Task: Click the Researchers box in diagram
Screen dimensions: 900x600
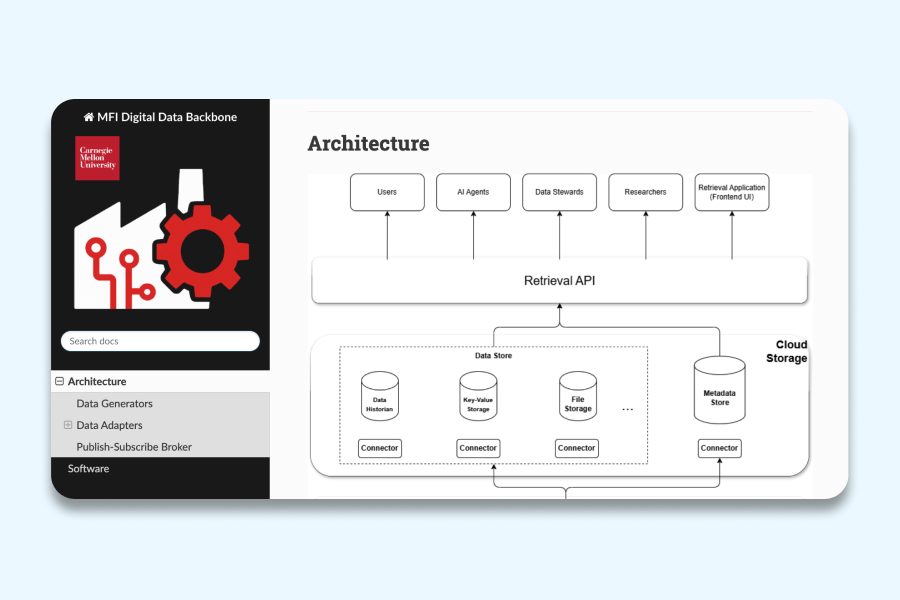Action: click(x=645, y=192)
